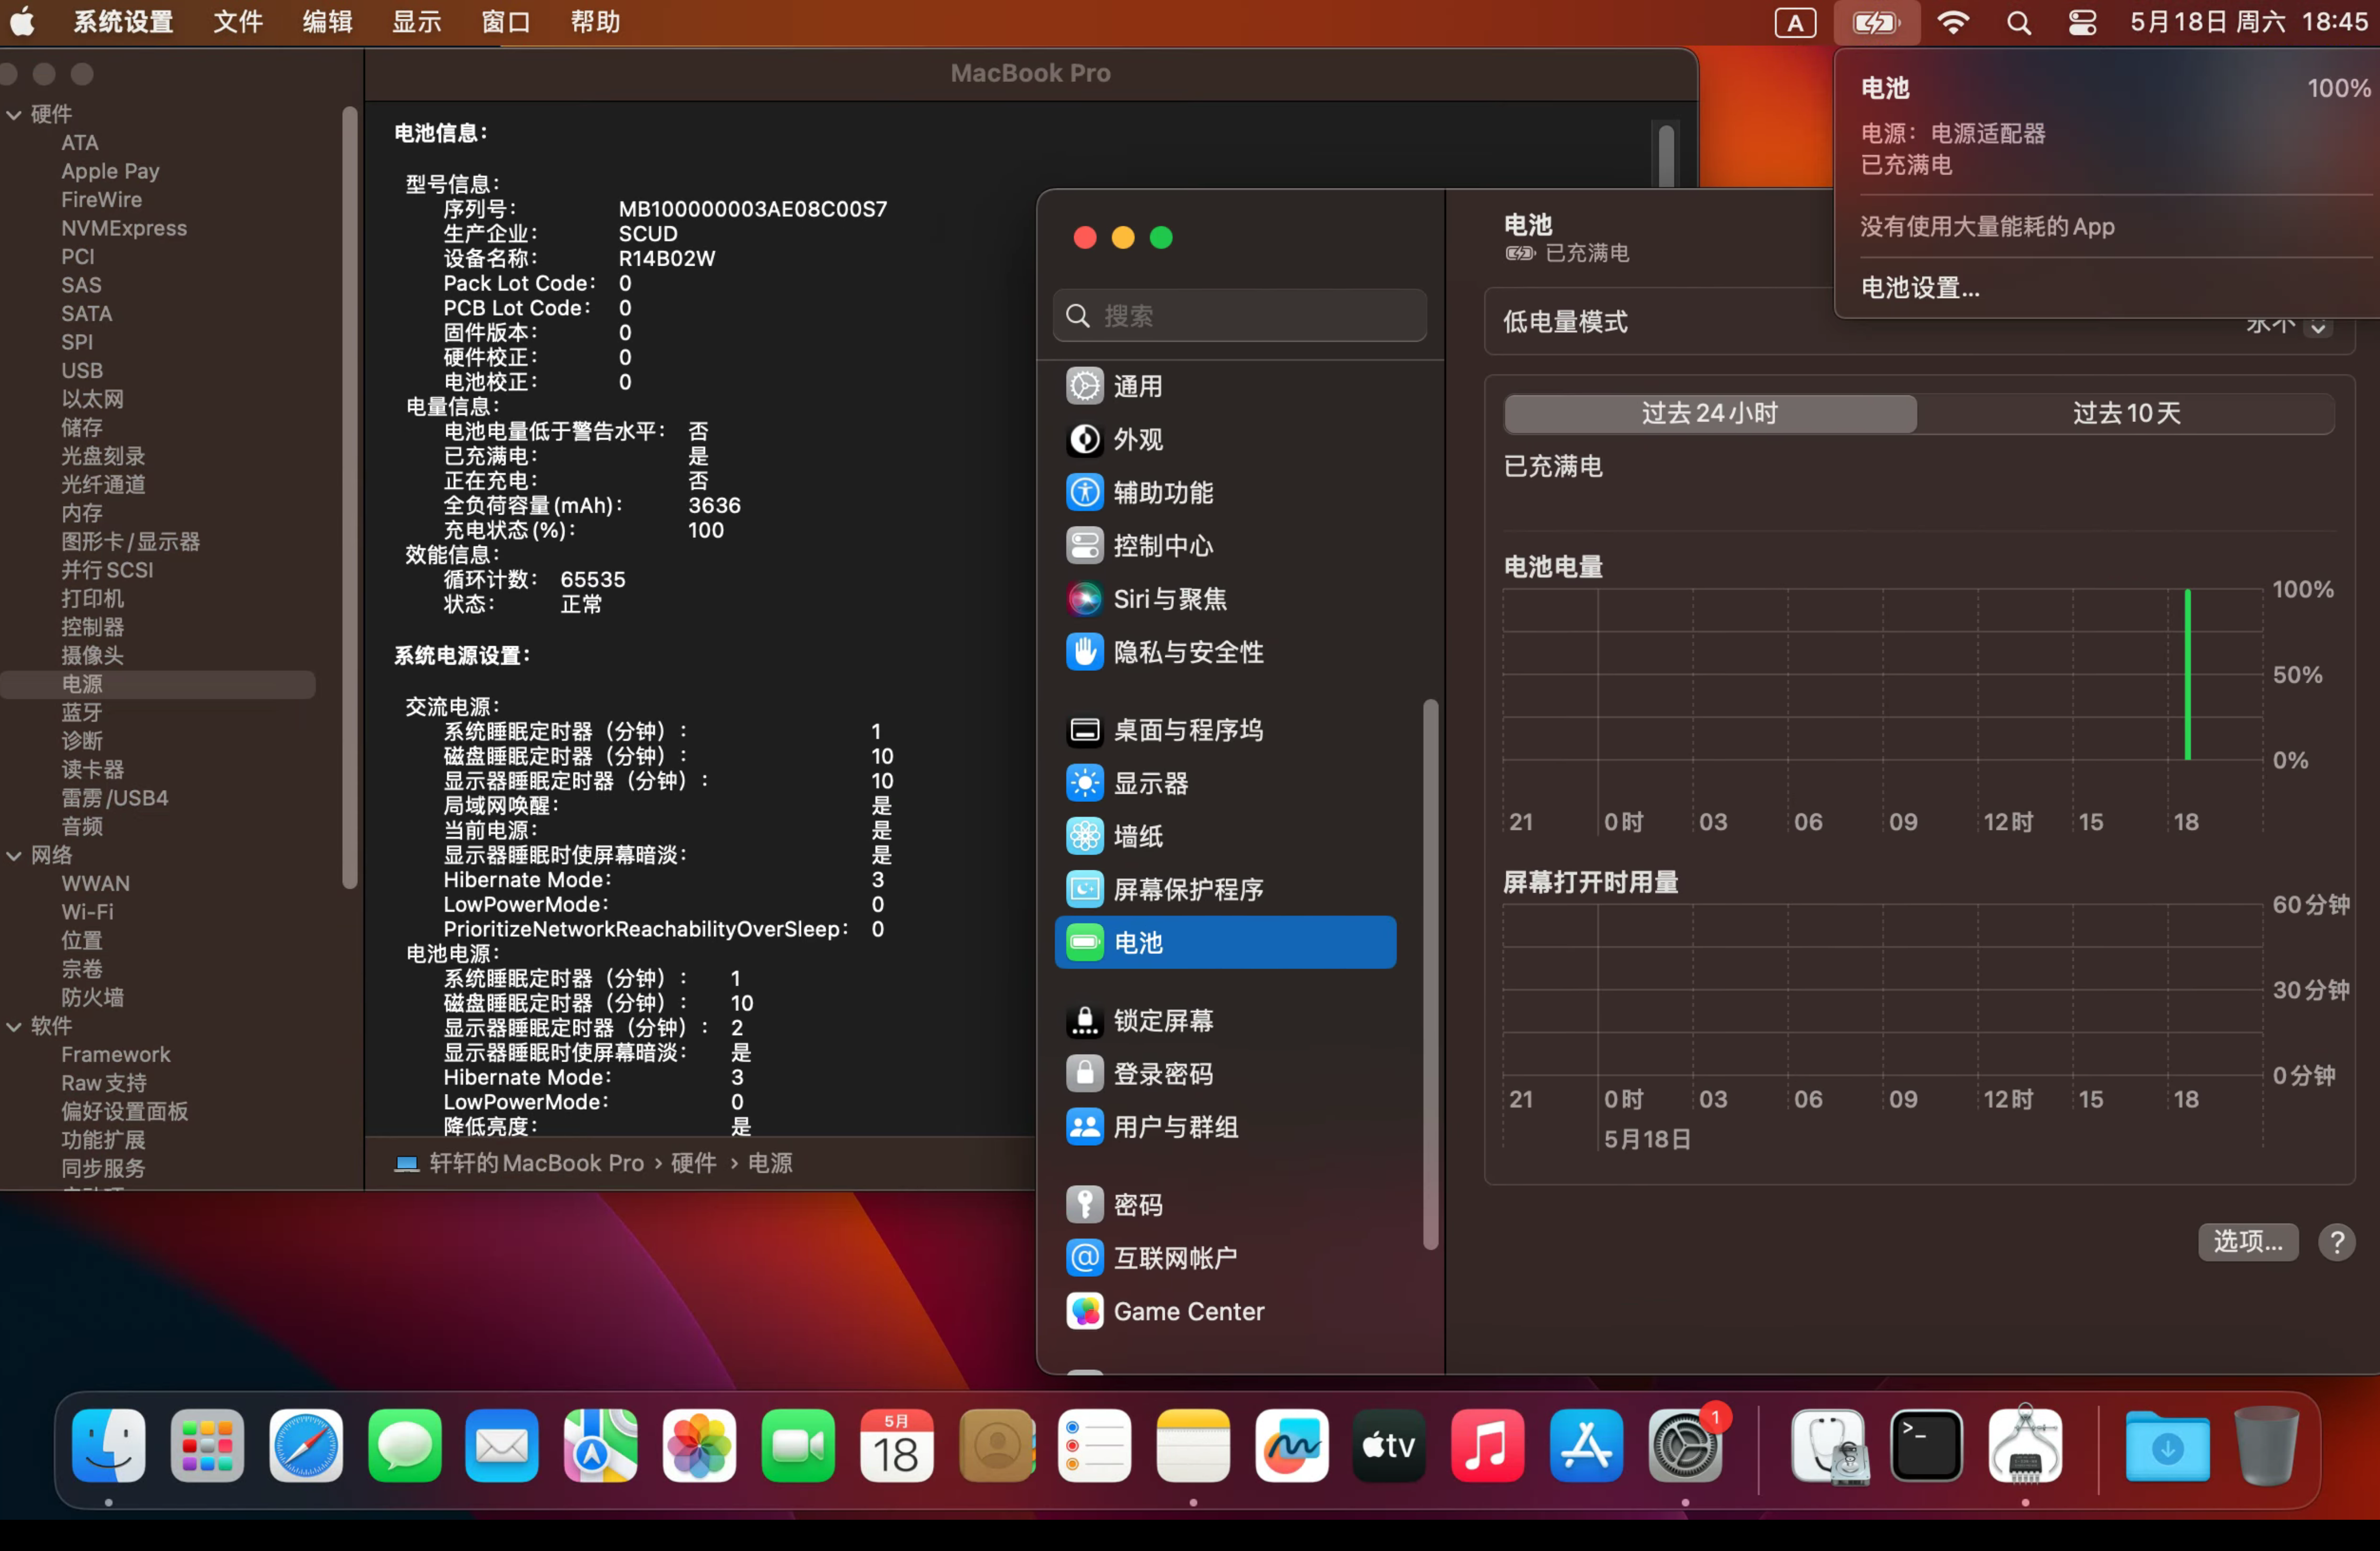Launch Freeform from the Dock
This screenshot has height=1551, width=2380.
[1291, 1446]
